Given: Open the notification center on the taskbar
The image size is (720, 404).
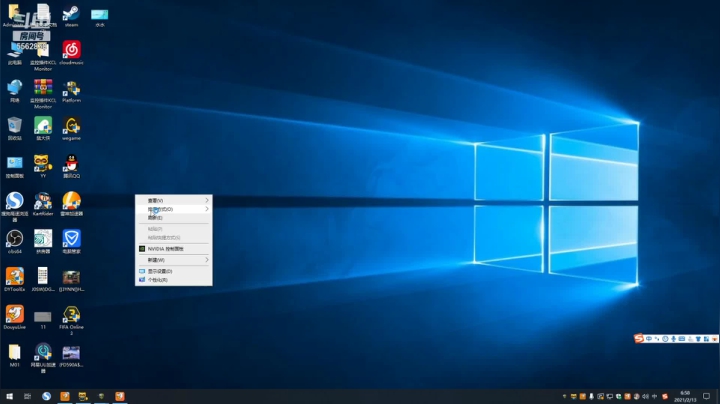Looking at the screenshot, I should (707, 396).
